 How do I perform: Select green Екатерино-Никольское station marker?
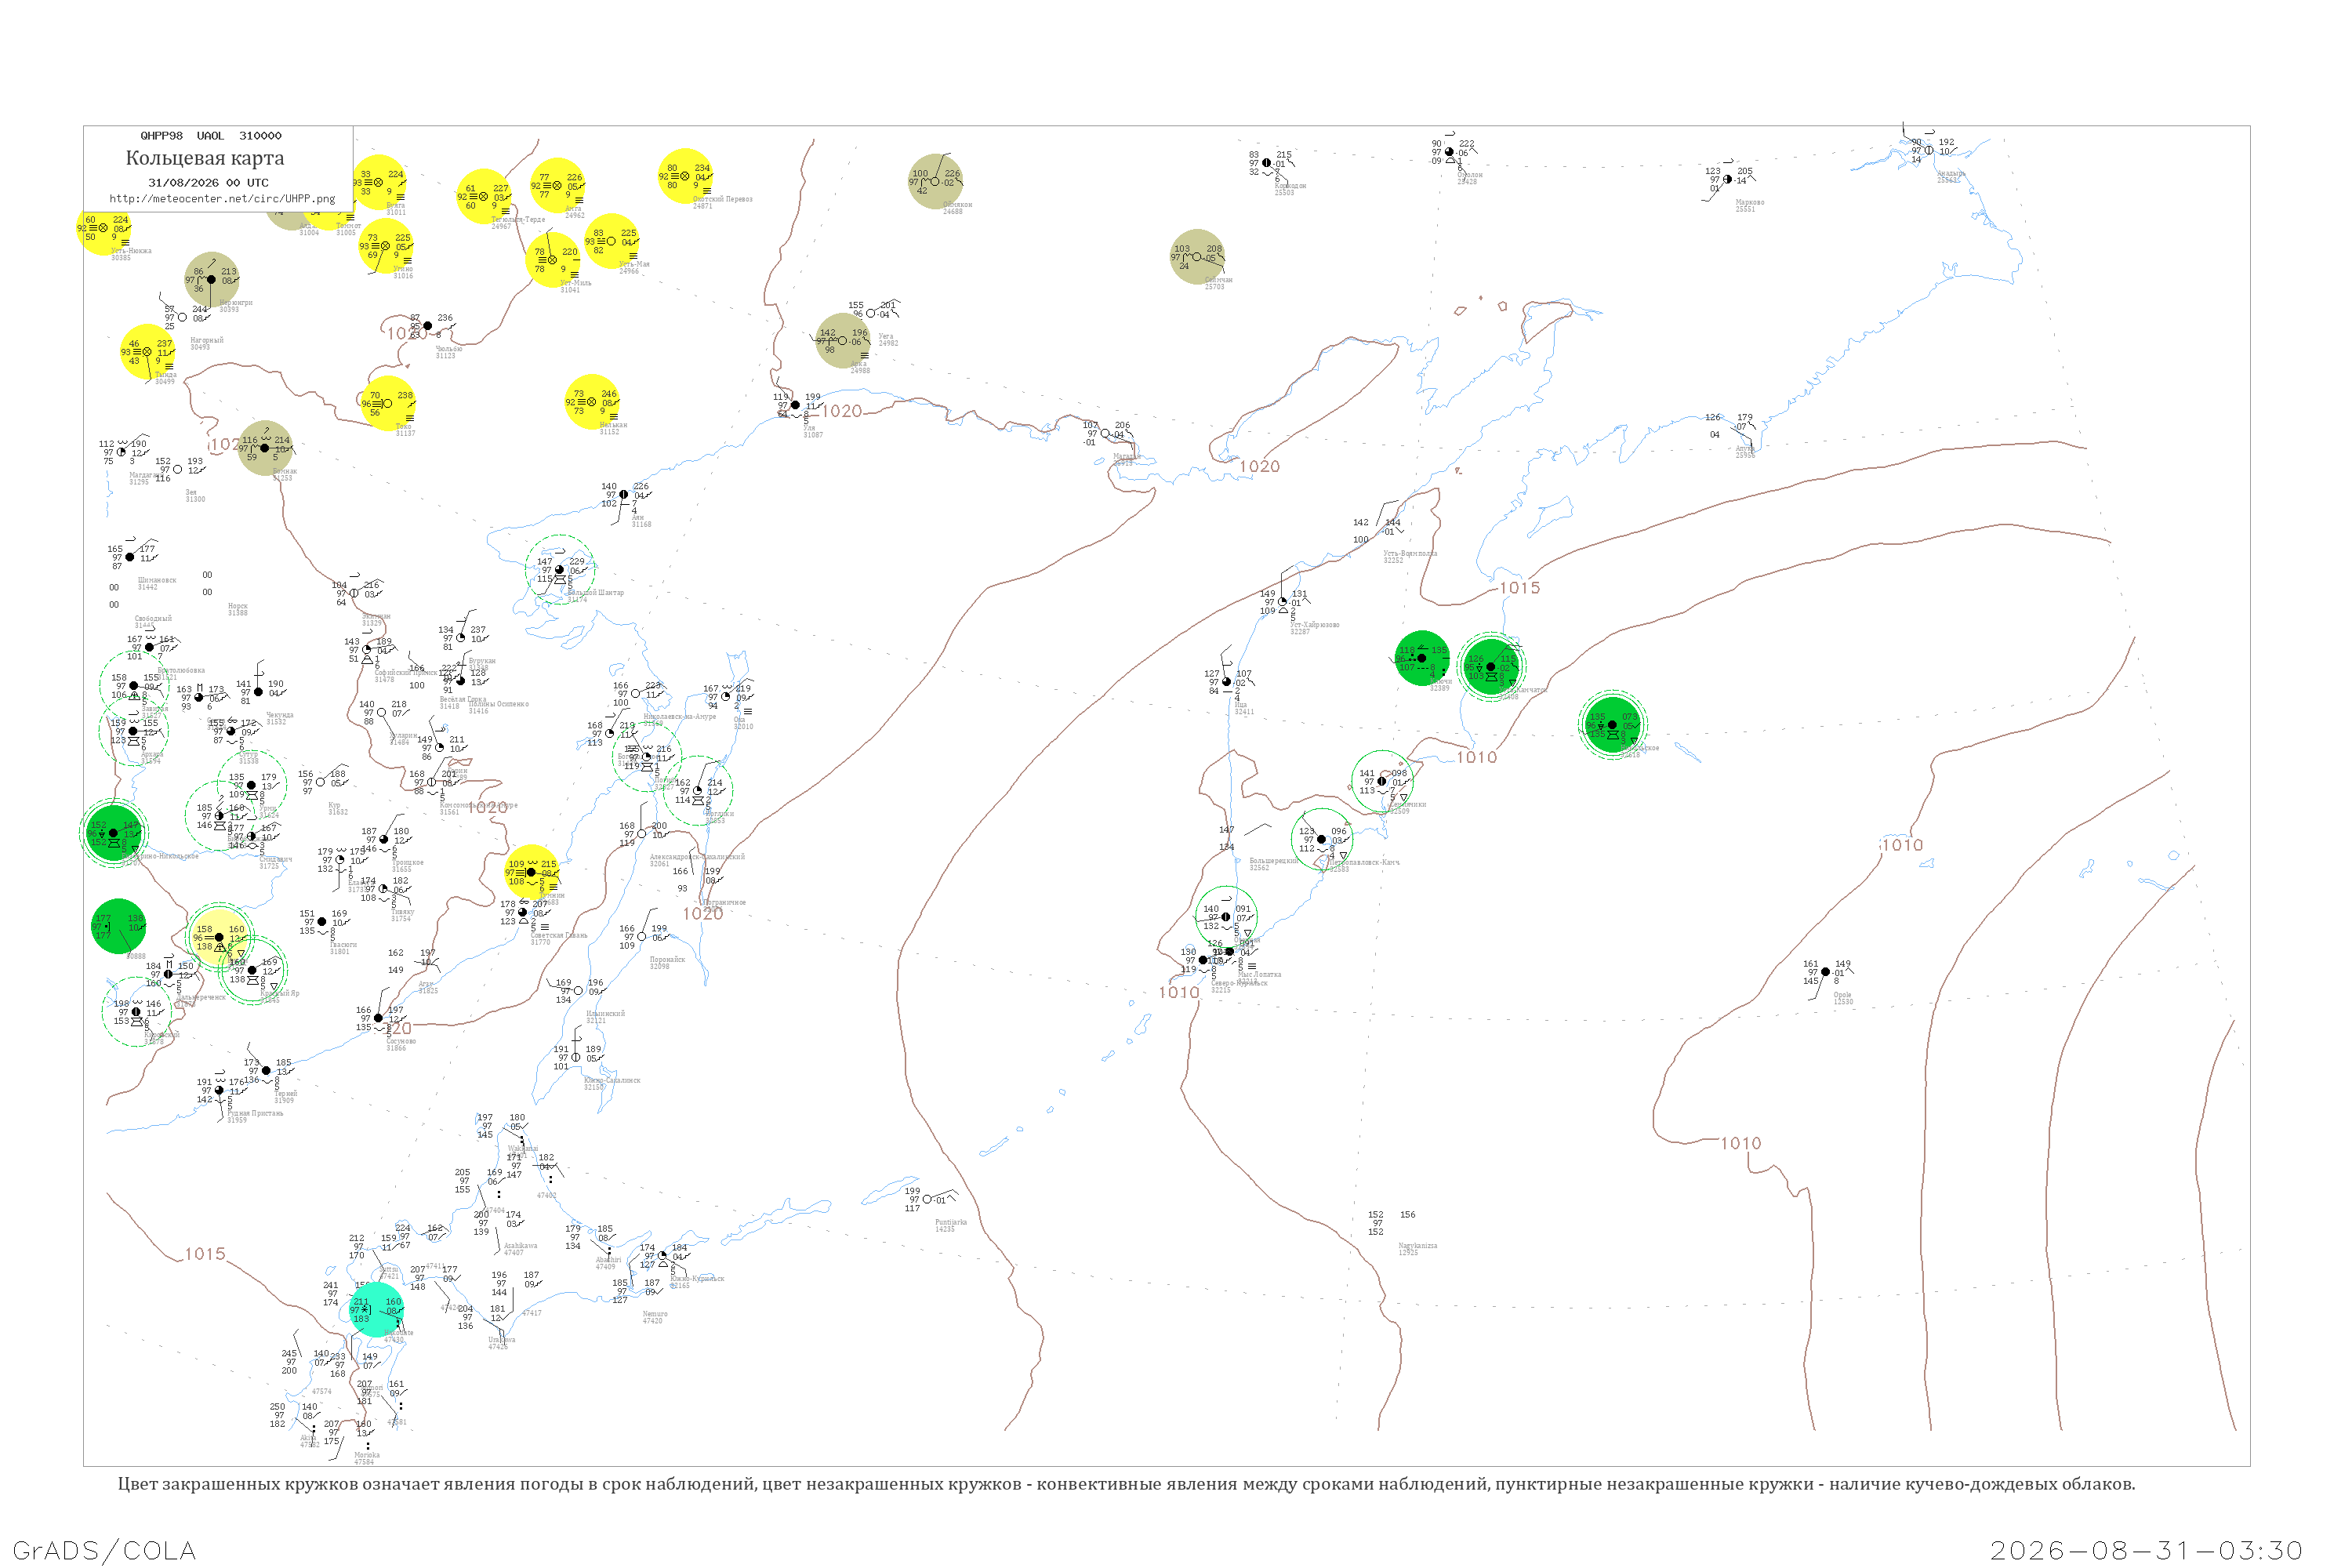click(x=113, y=832)
